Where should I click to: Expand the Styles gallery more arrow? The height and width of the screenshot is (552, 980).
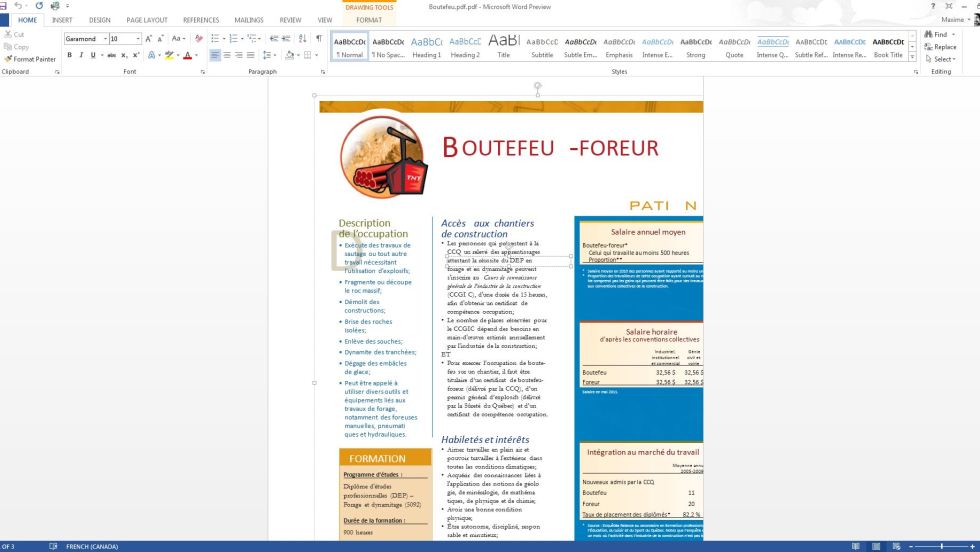click(913, 56)
